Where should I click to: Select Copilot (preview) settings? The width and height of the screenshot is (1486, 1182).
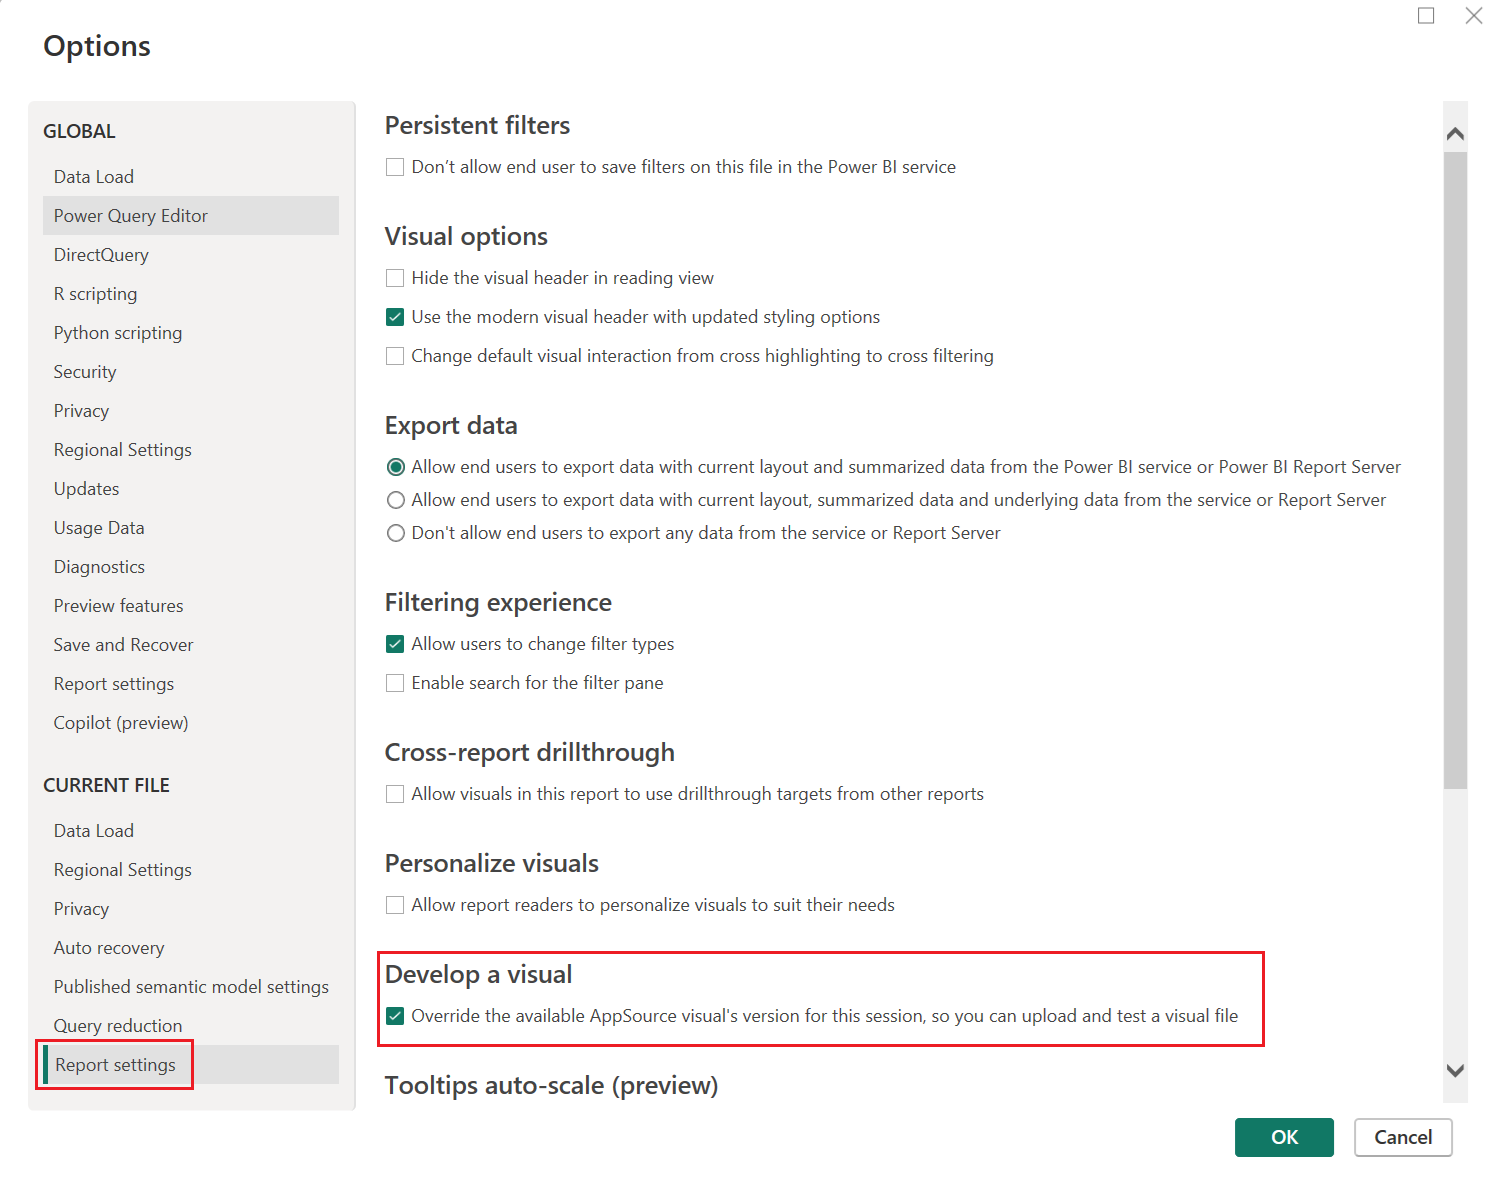(x=120, y=722)
